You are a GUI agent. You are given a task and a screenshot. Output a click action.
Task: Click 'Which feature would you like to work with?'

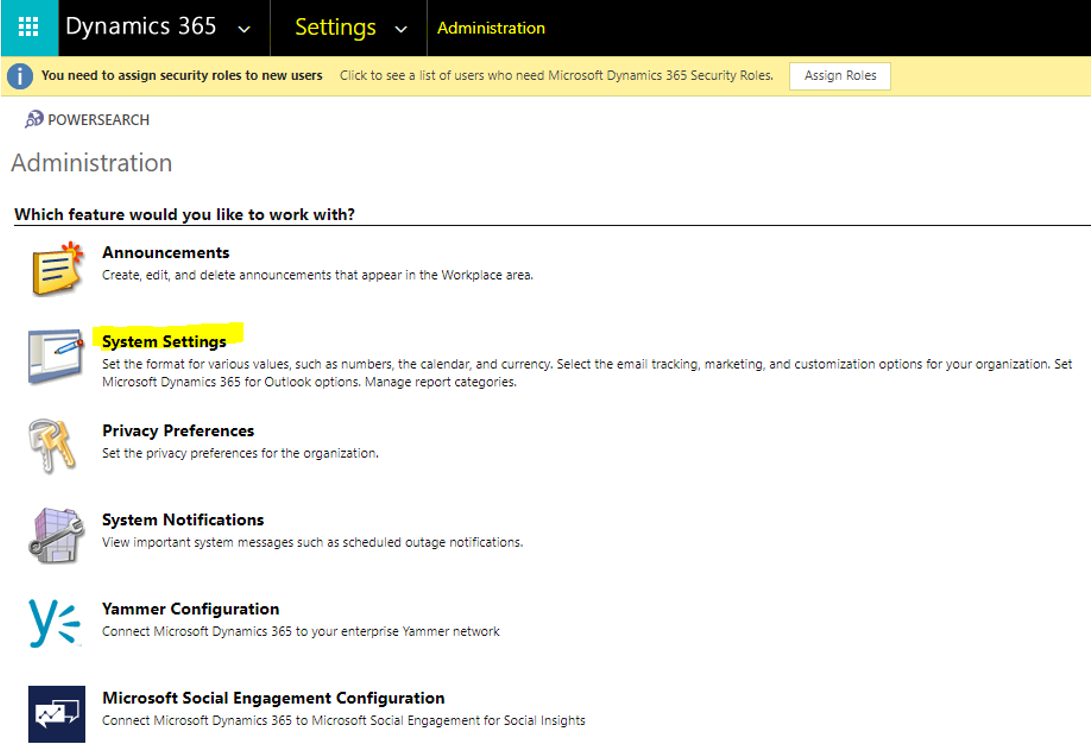coord(184,214)
